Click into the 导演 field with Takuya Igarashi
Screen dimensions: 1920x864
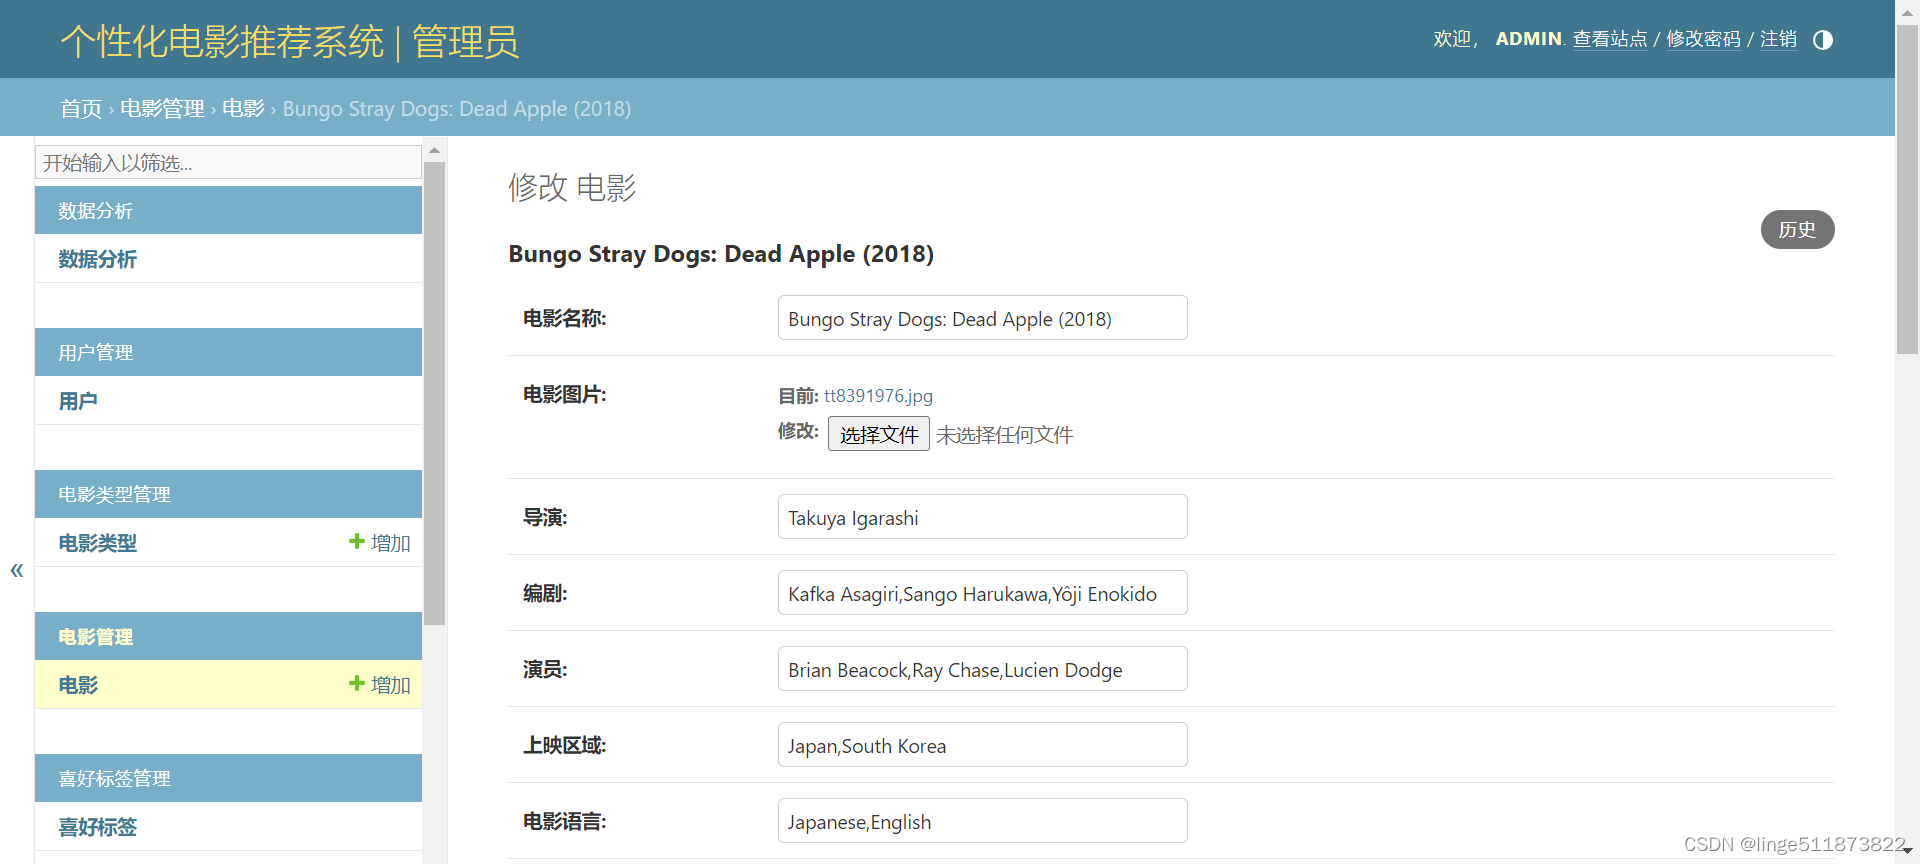(982, 517)
